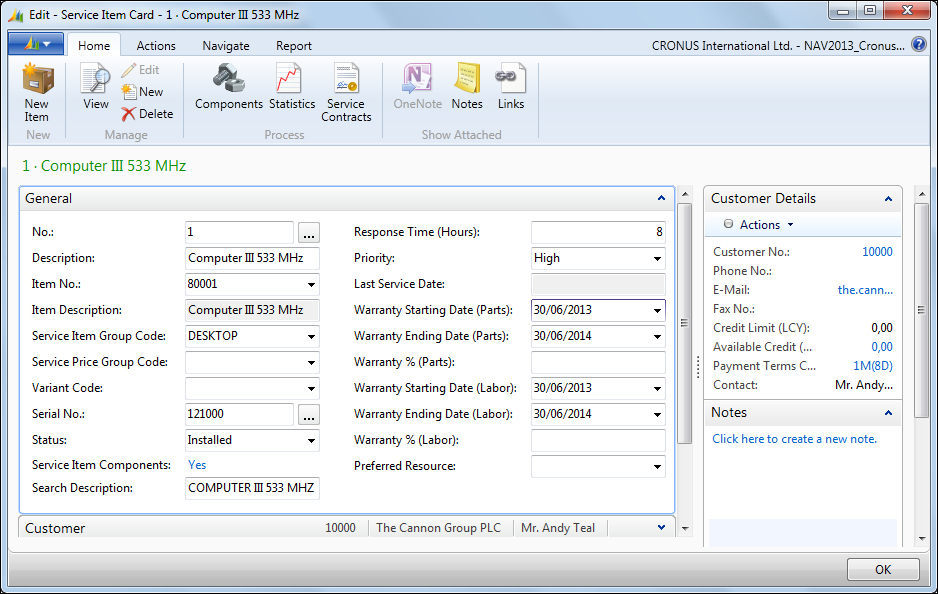Open Warranty Starting Date (Parts) date picker
Viewport: 938px width, 594px height.
[x=657, y=311]
